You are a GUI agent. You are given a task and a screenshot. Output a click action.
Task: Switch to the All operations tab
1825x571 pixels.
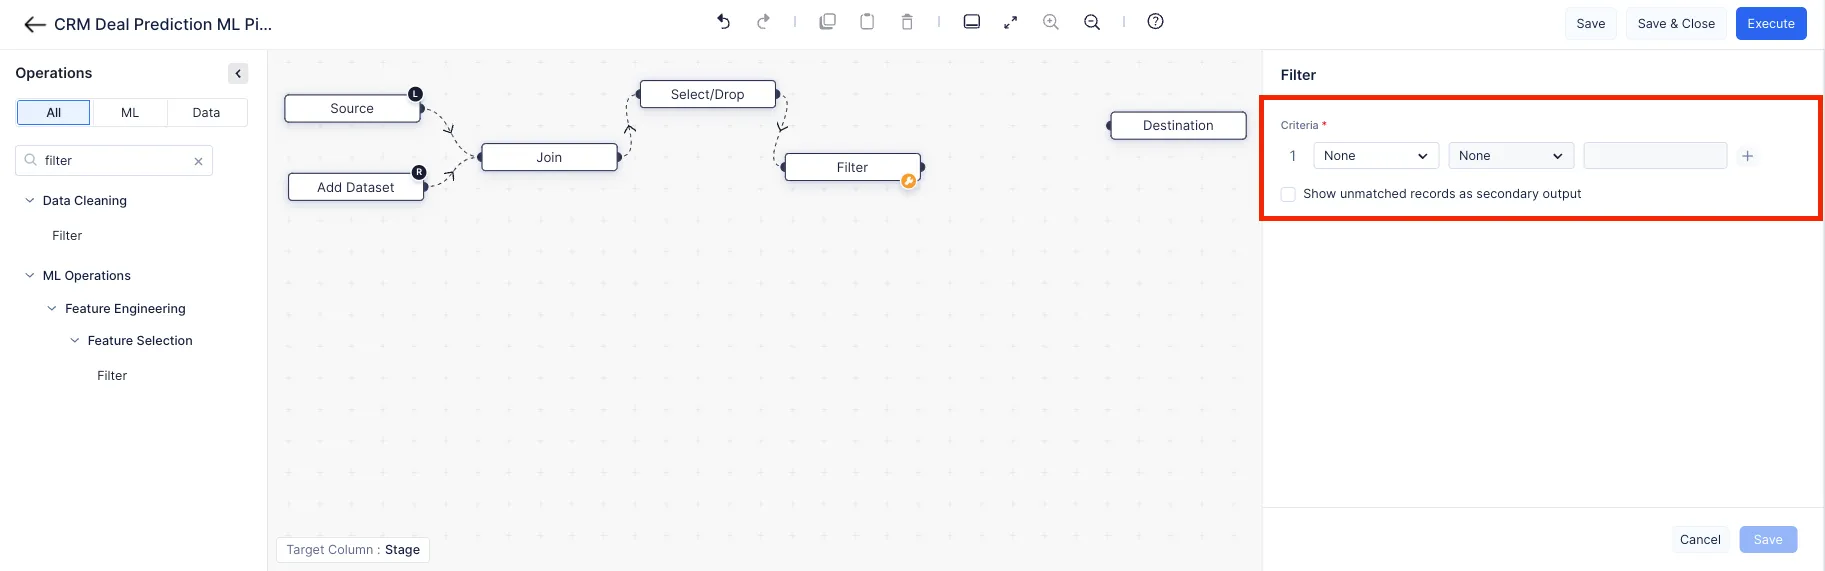tap(54, 113)
